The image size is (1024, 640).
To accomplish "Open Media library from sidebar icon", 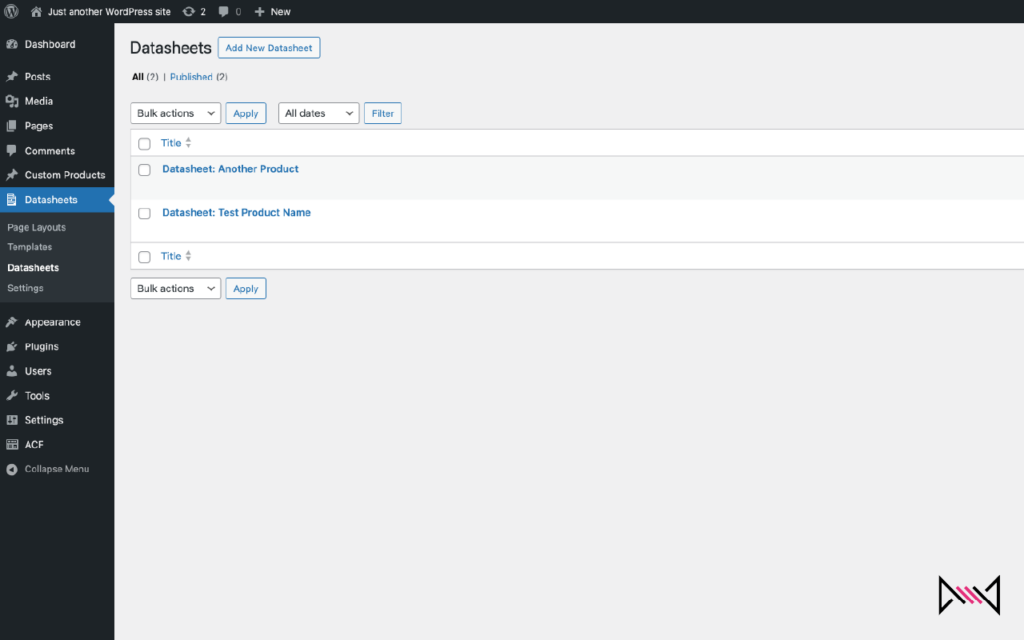I will [x=12, y=101].
